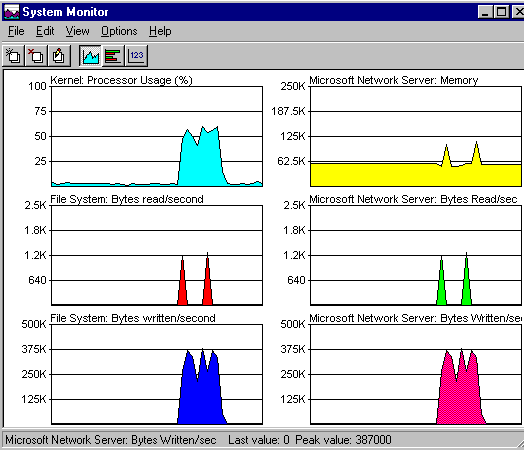This screenshot has width=524, height=450.
Task: Click the 'Microsoft Network Server: Memory' label
Action: tap(394, 80)
